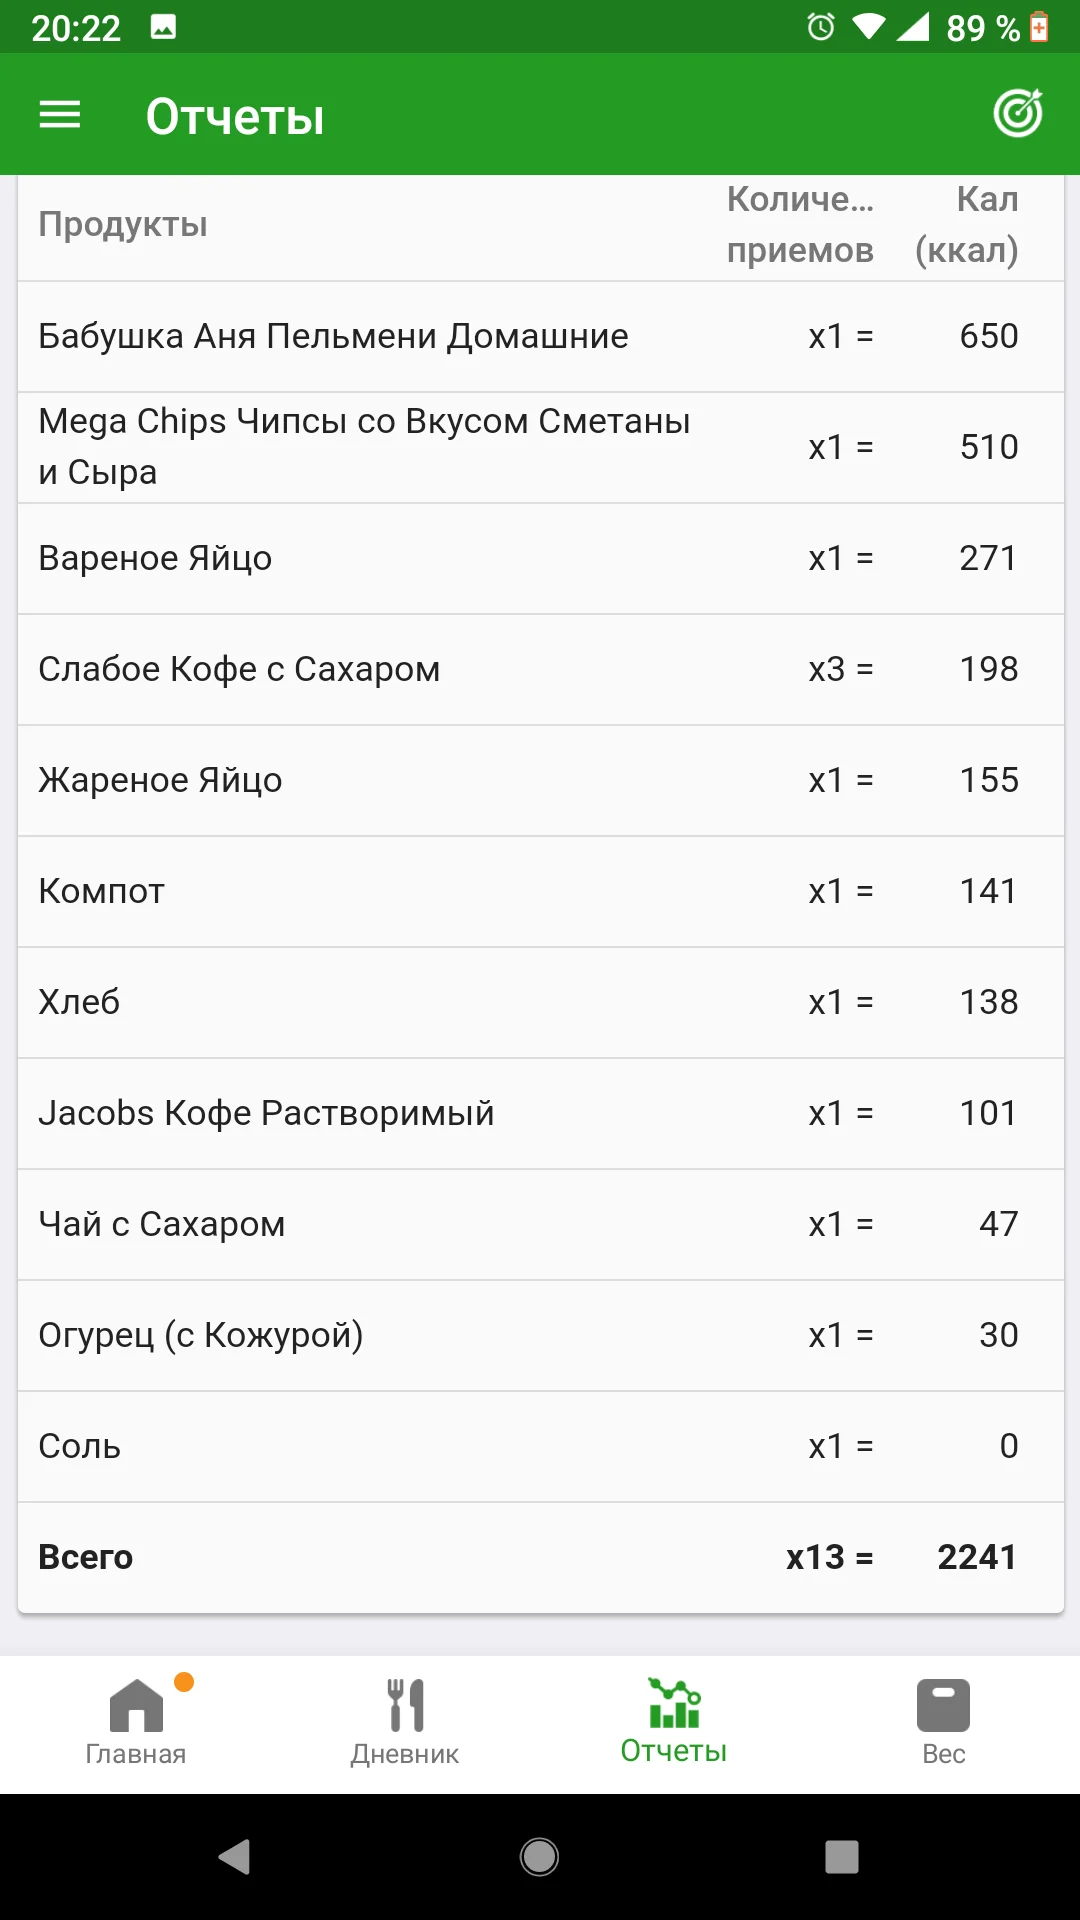Go to the Главная home tab
Image resolution: width=1080 pixels, height=1920 pixels.
136,1722
